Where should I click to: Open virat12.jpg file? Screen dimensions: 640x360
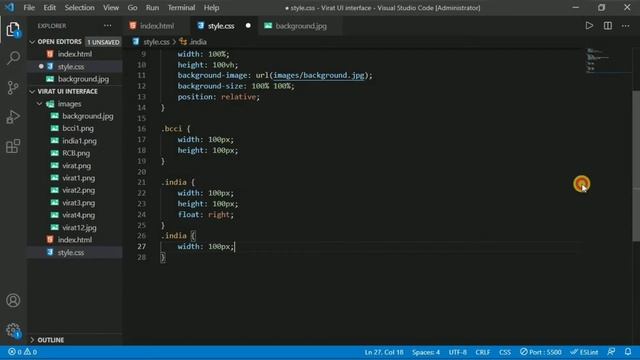tap(75, 227)
